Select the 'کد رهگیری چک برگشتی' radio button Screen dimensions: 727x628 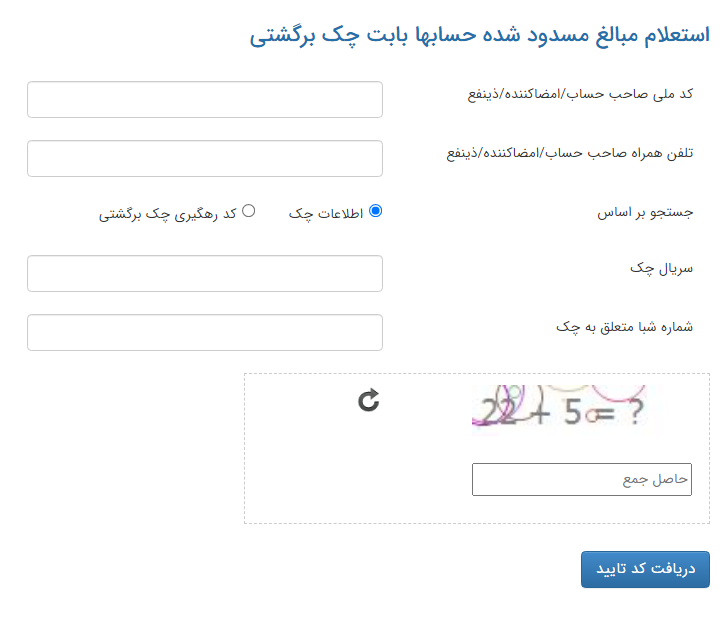click(x=249, y=211)
